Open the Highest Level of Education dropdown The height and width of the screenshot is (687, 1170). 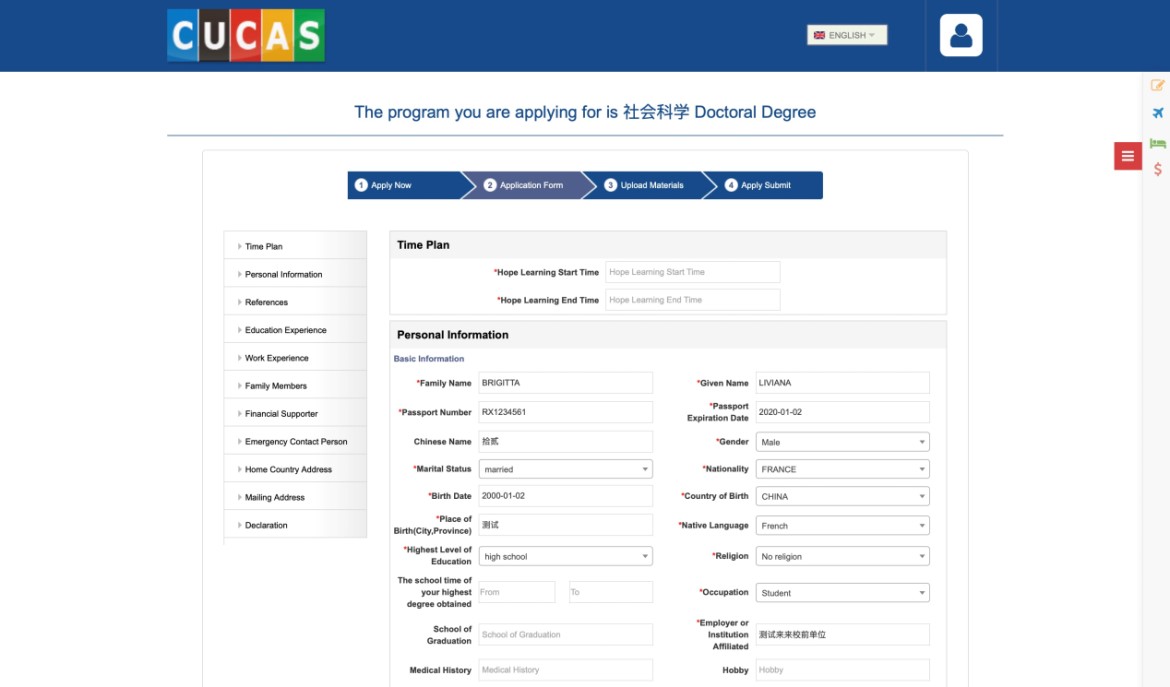tap(565, 556)
